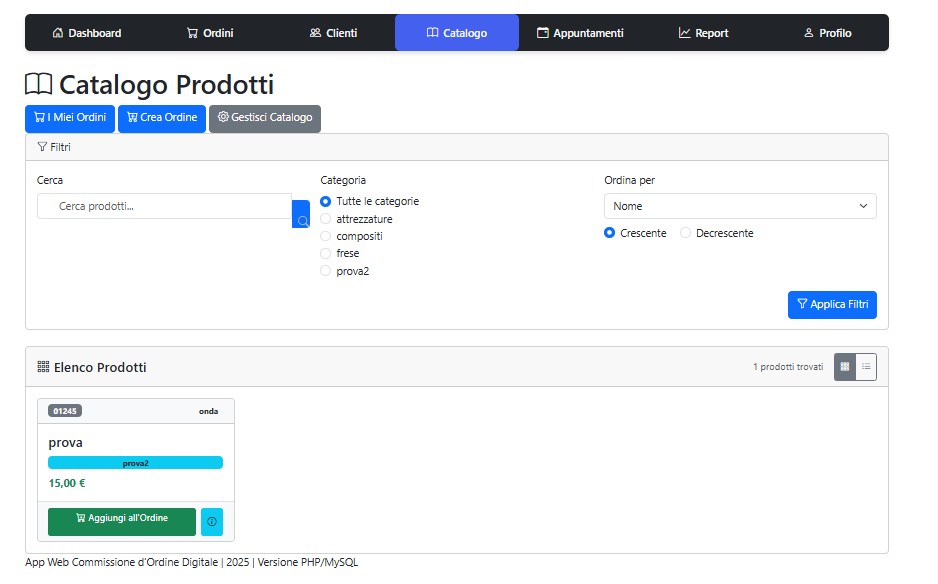Open Gestisci Catalogo with gear icon
Image resolution: width=938 pixels, height=584 pixels.
coord(265,118)
